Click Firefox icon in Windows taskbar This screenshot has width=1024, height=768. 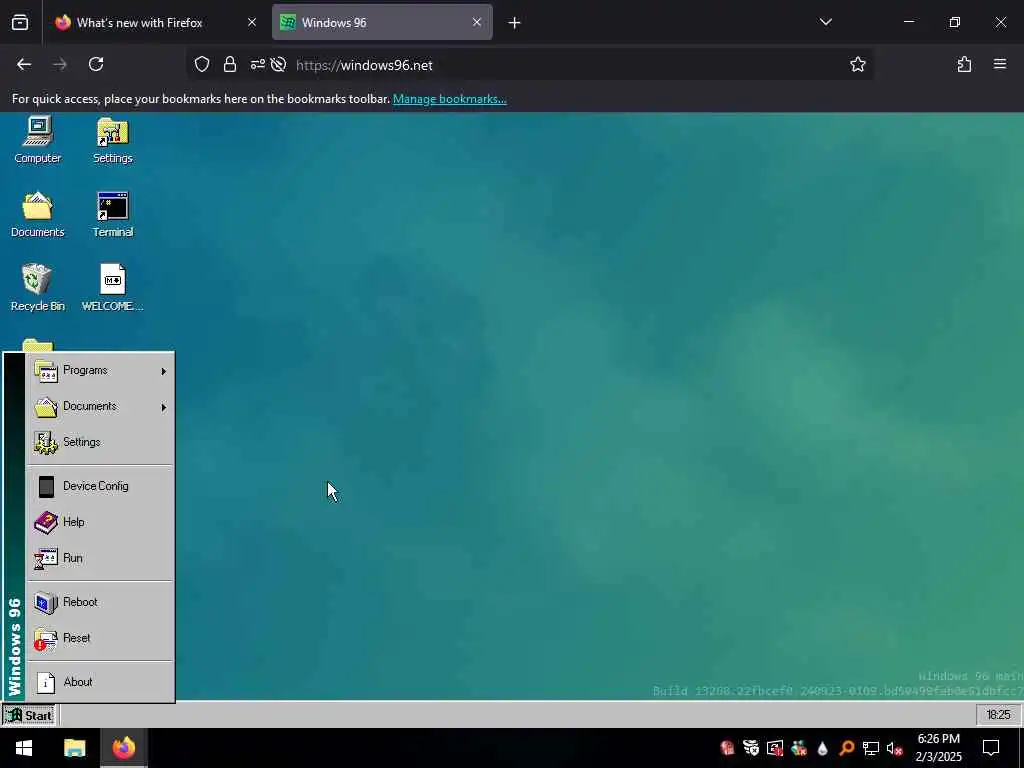pyautogui.click(x=123, y=748)
